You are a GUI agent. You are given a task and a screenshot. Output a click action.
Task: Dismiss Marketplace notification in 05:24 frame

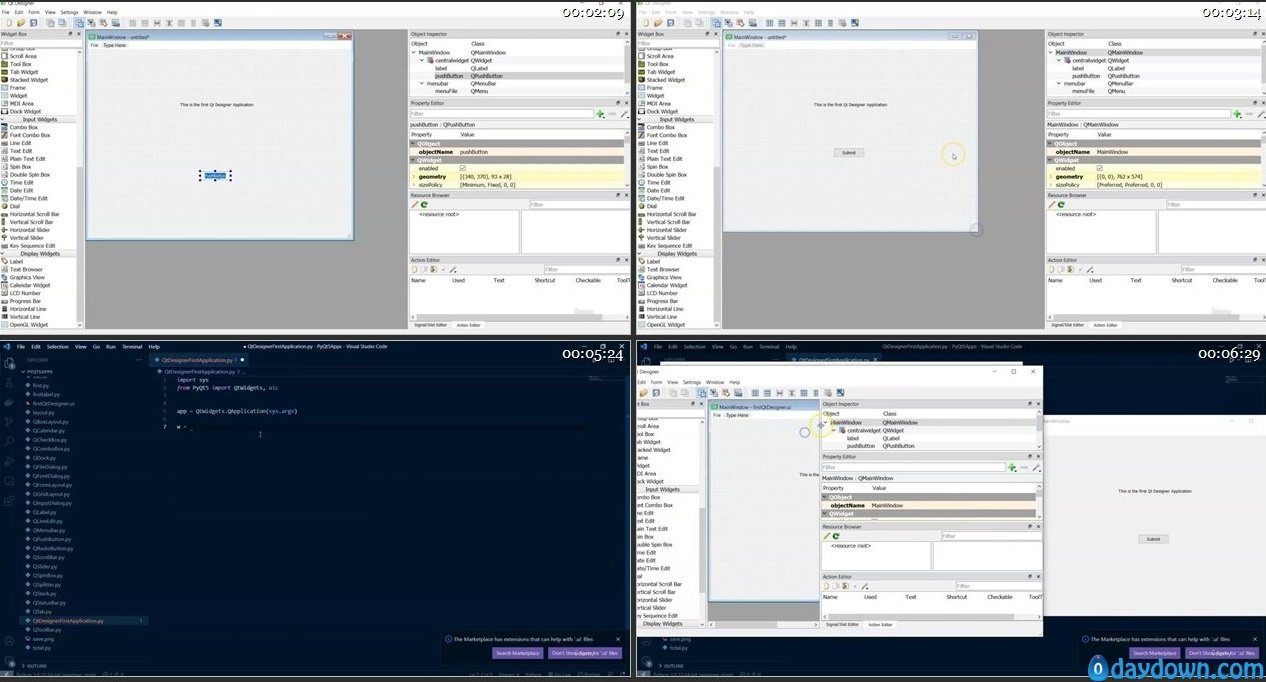coord(618,639)
